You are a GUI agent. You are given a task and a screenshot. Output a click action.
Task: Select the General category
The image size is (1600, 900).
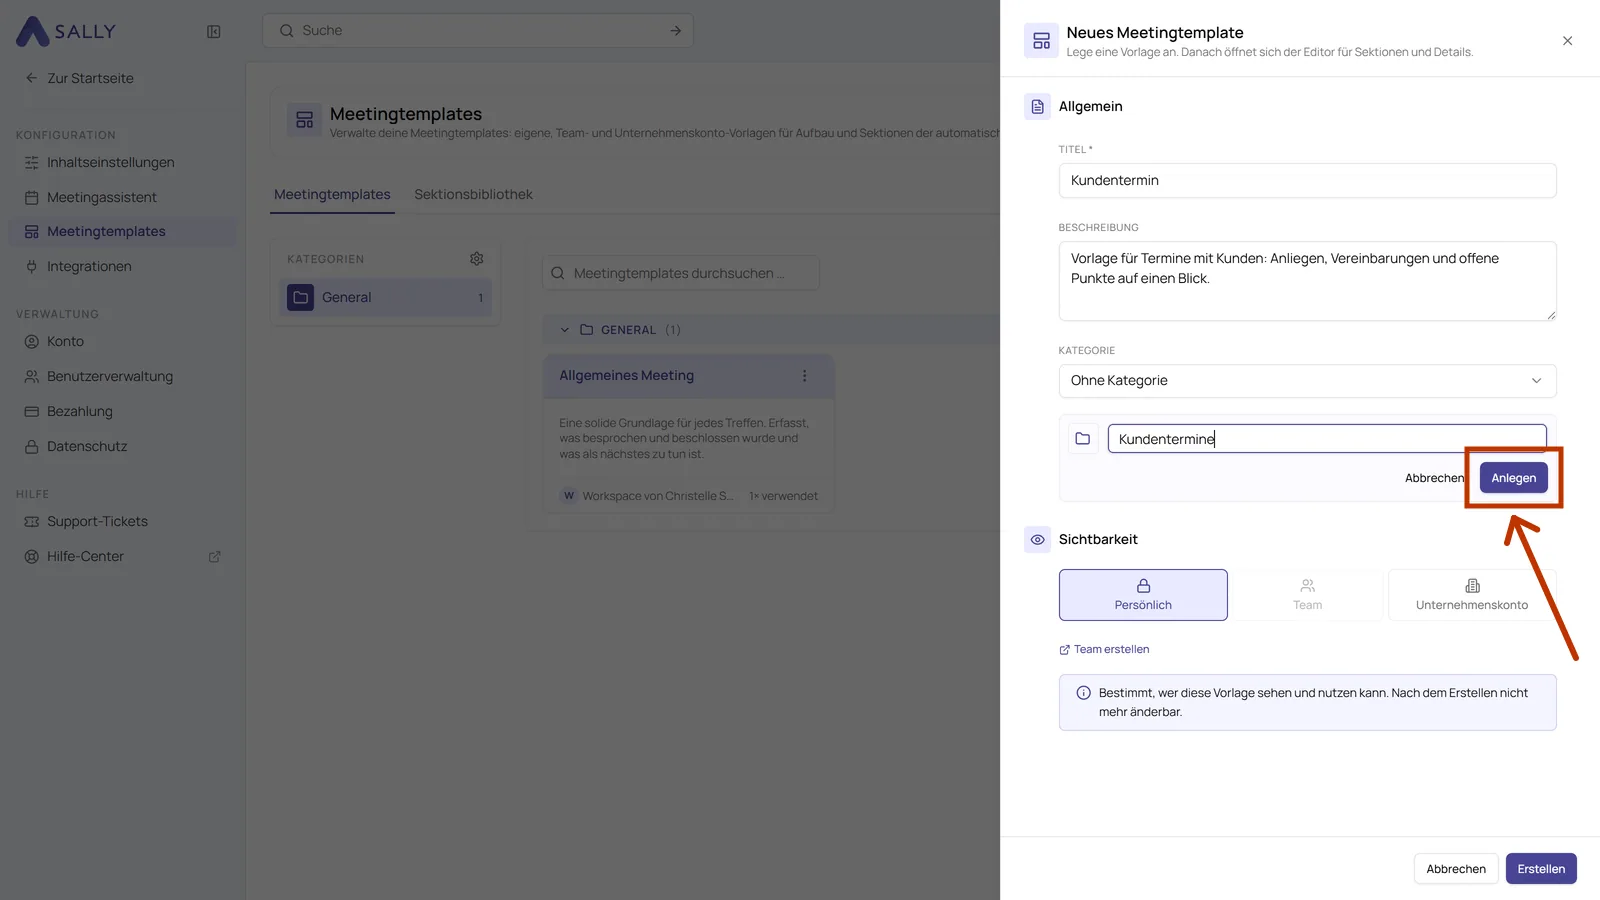click(386, 297)
